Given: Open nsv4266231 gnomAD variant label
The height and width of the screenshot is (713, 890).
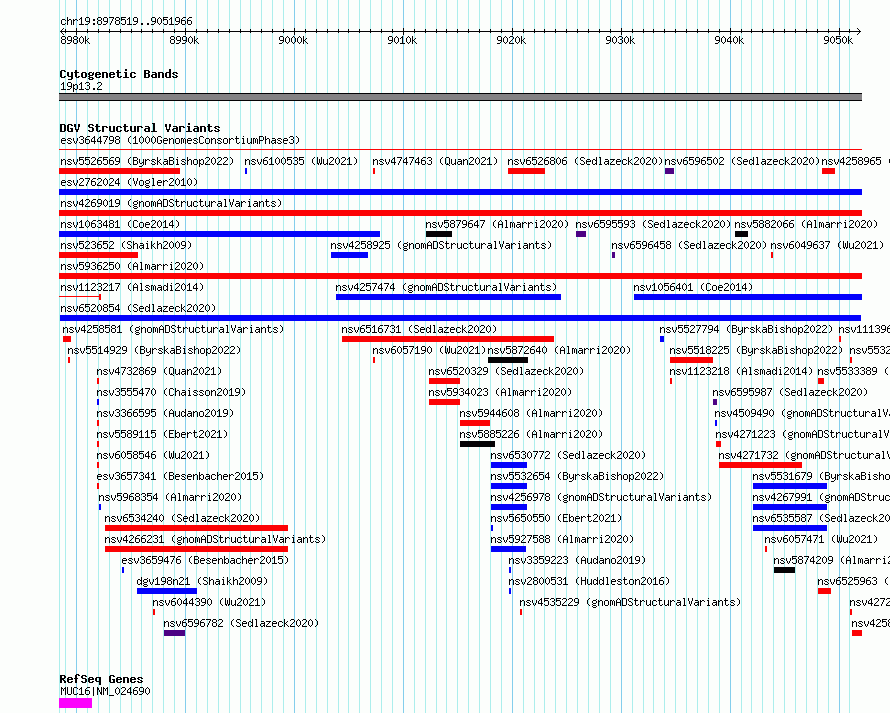Looking at the screenshot, I should [215, 539].
